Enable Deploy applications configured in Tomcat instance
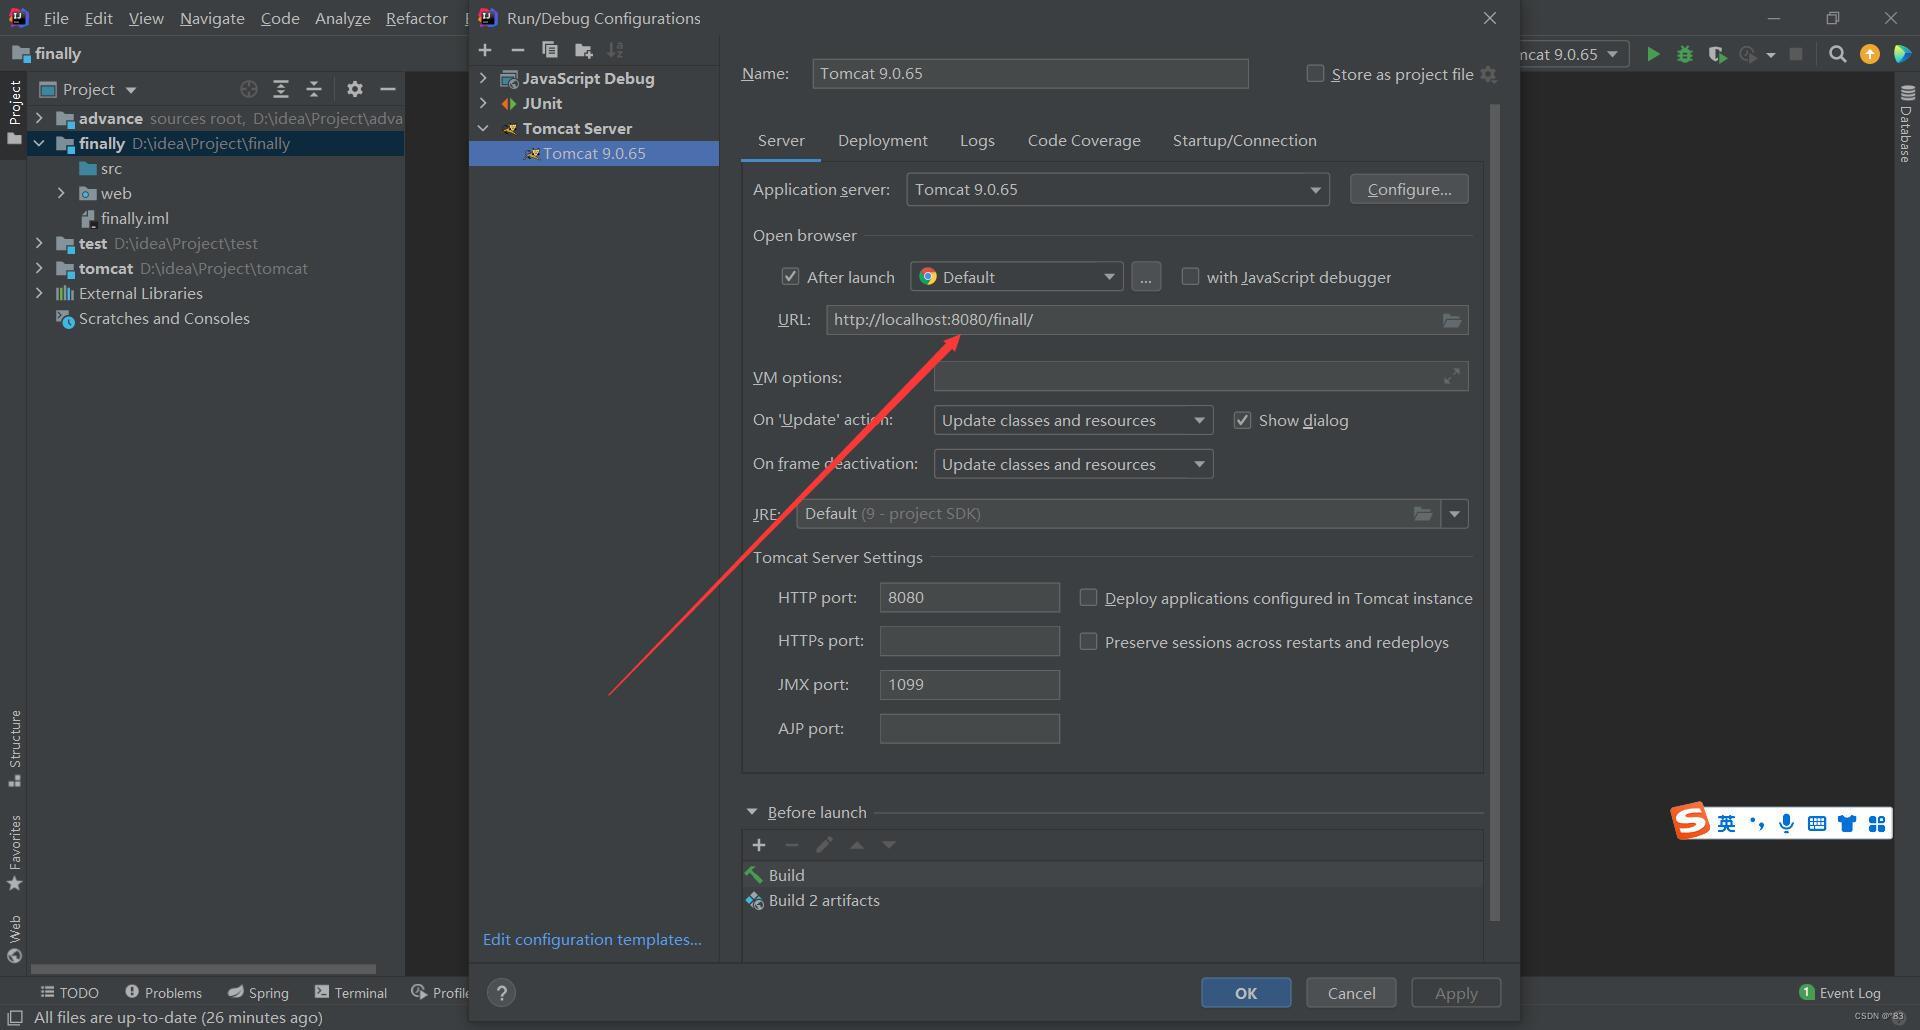Screen dimensions: 1920x1030 click(1088, 598)
